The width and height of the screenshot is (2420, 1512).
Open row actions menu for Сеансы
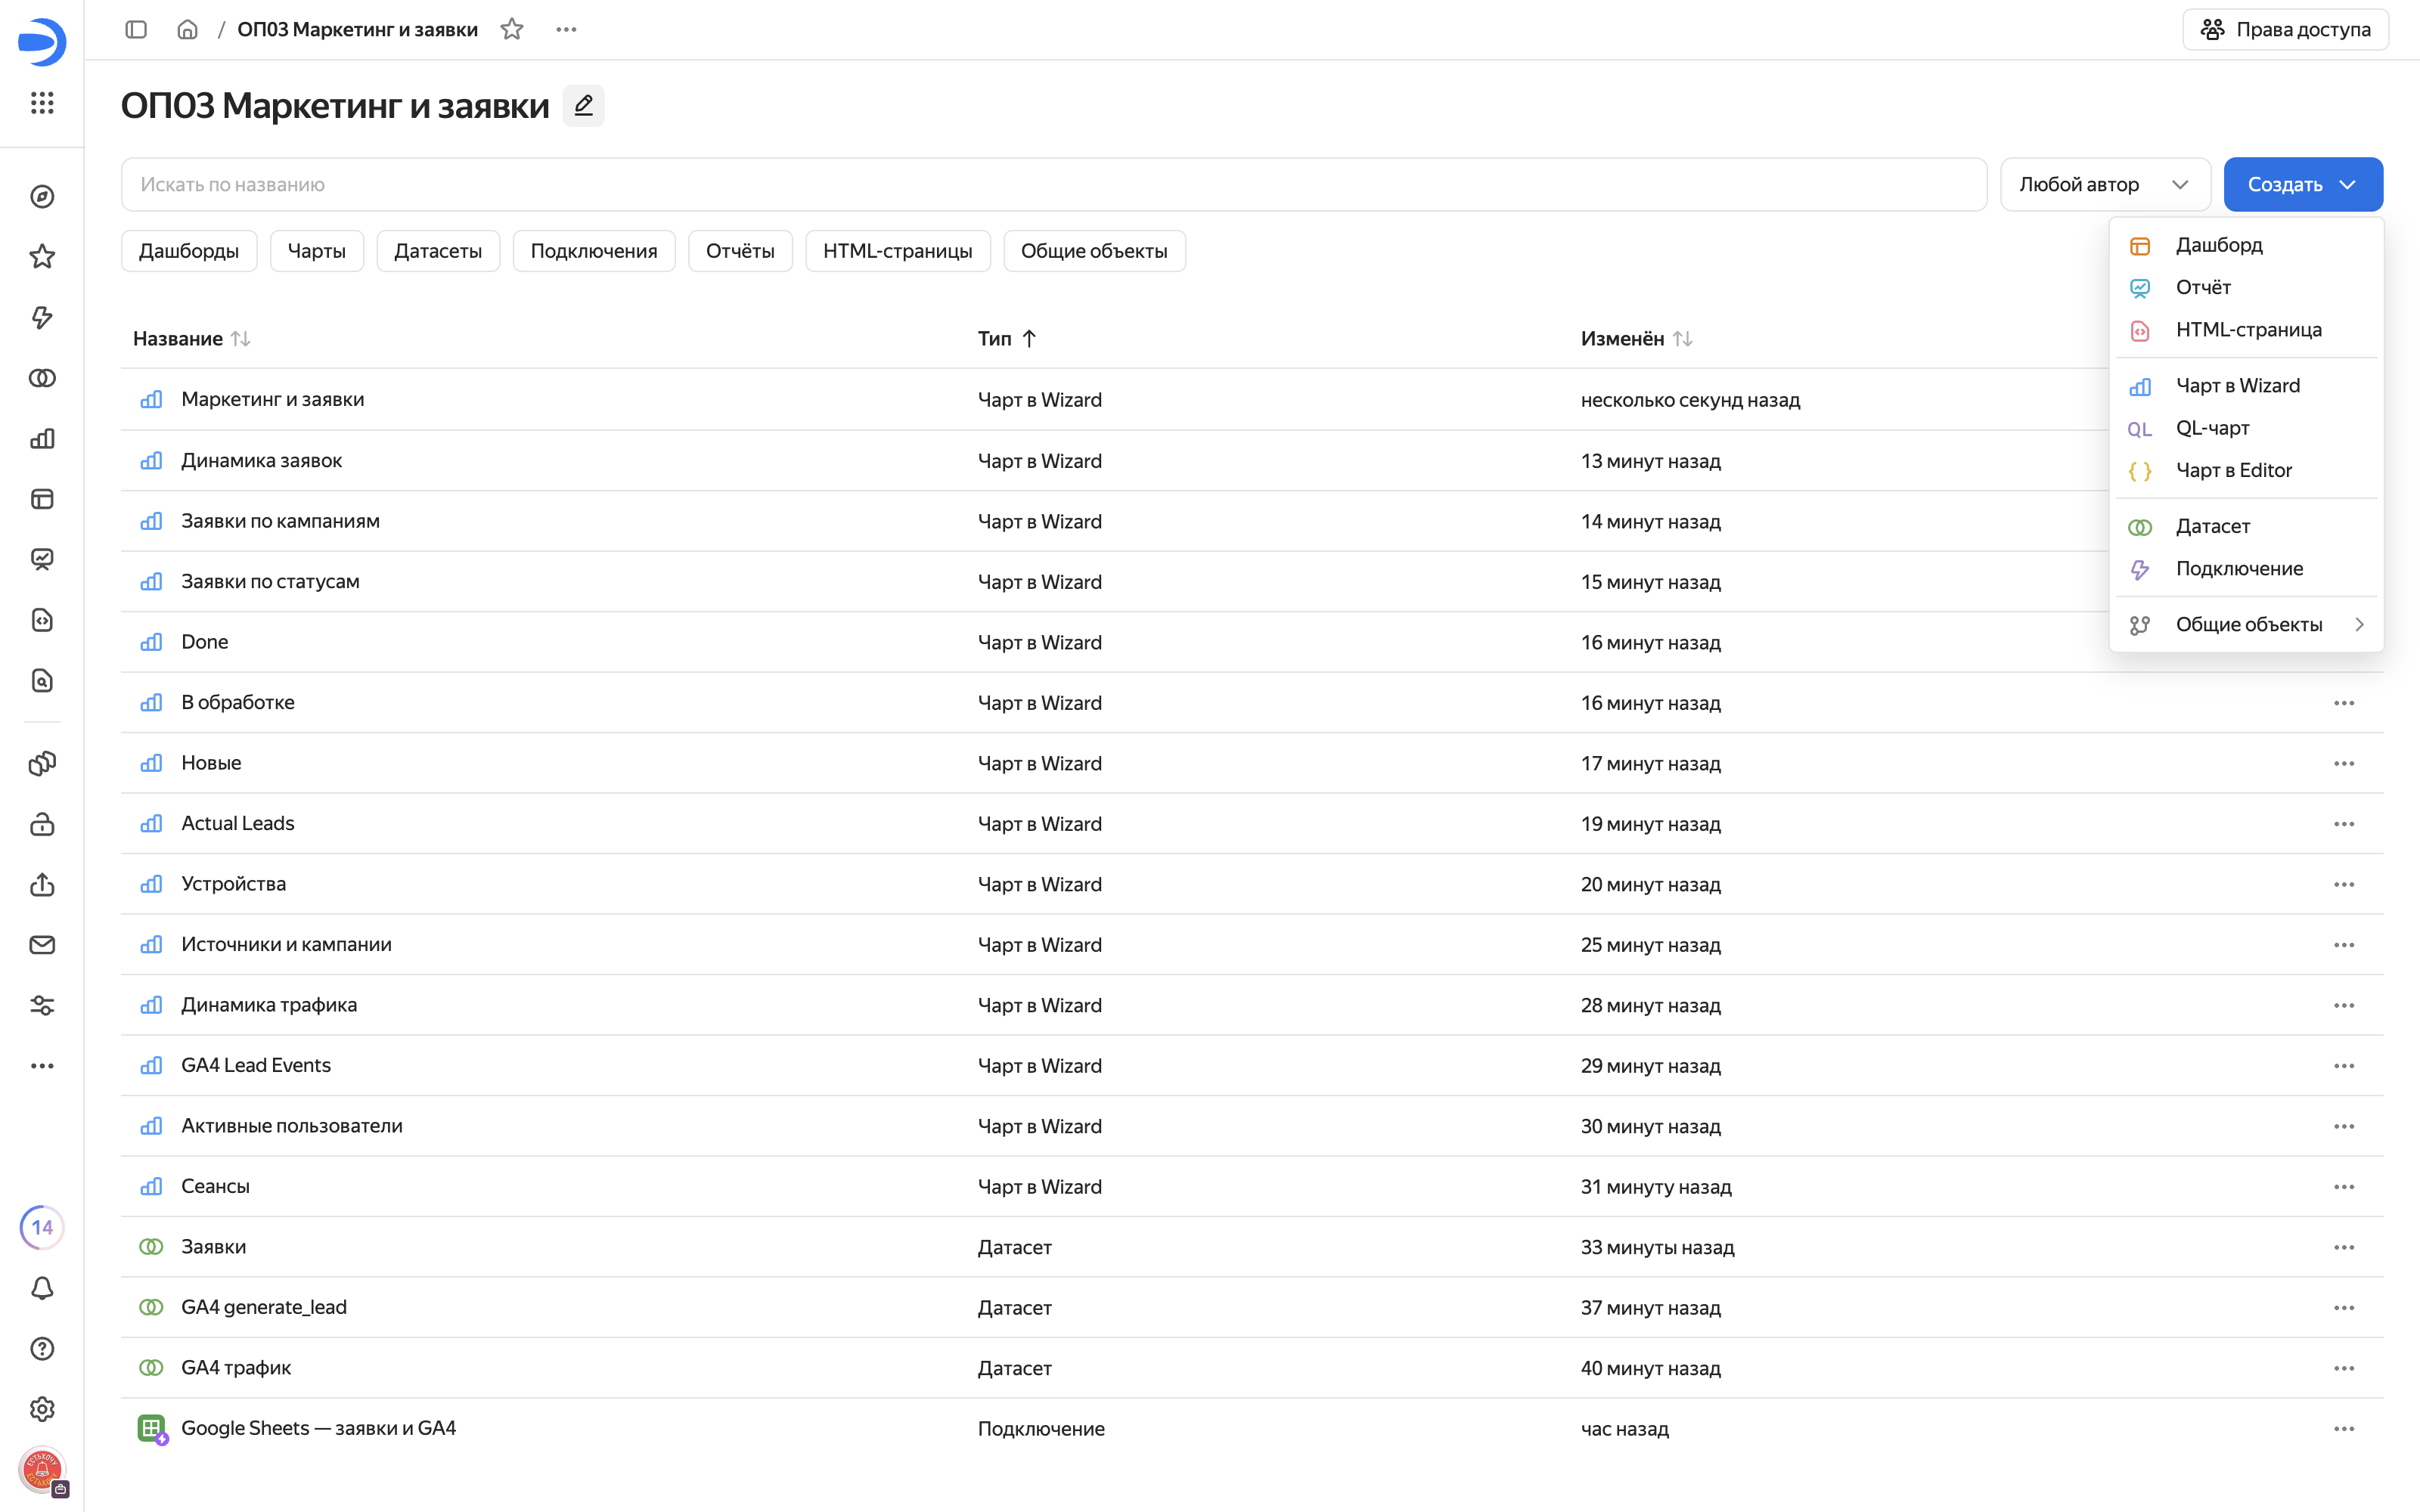coord(2343,1187)
